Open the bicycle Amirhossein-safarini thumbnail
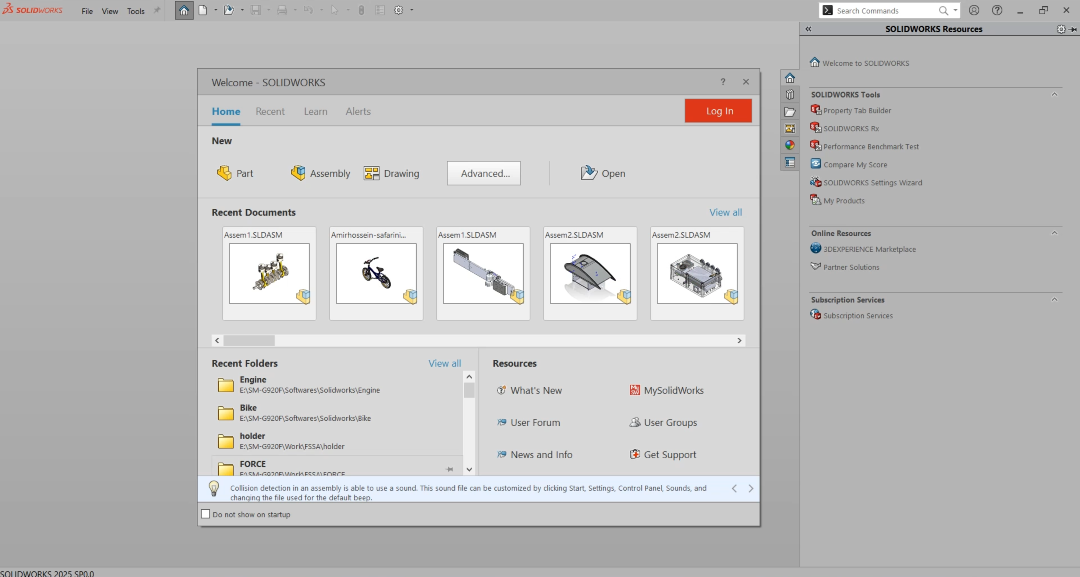 [376, 273]
